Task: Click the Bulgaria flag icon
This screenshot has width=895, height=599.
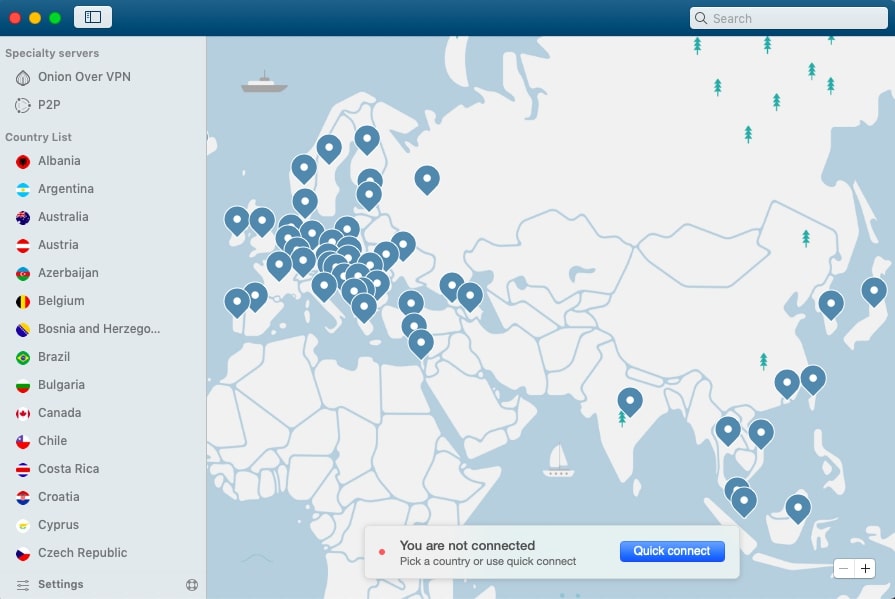Action: click(23, 385)
